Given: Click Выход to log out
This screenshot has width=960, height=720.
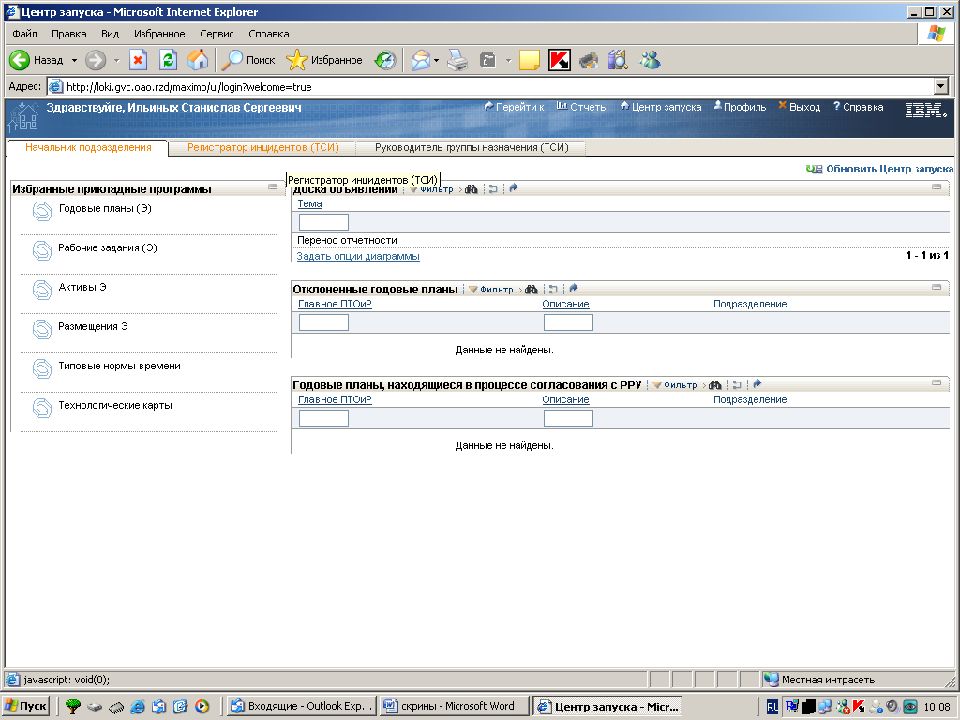Looking at the screenshot, I should click(x=799, y=107).
